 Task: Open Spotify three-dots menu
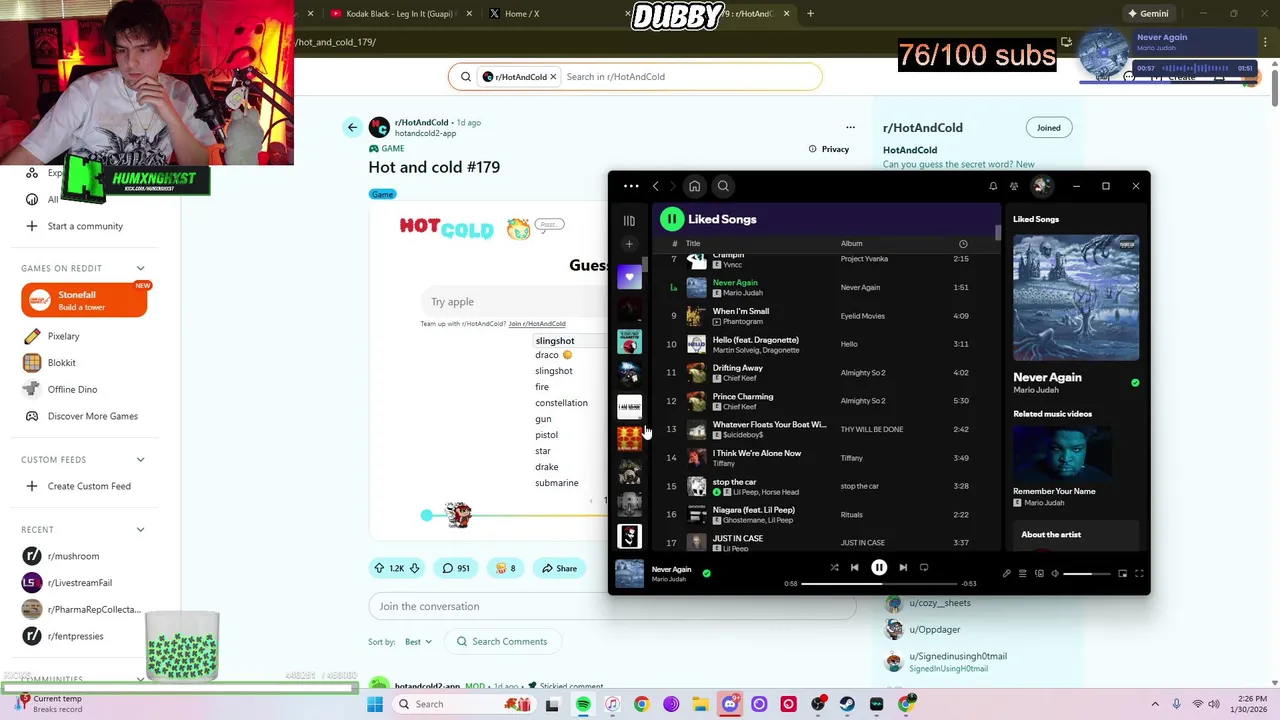click(x=631, y=186)
